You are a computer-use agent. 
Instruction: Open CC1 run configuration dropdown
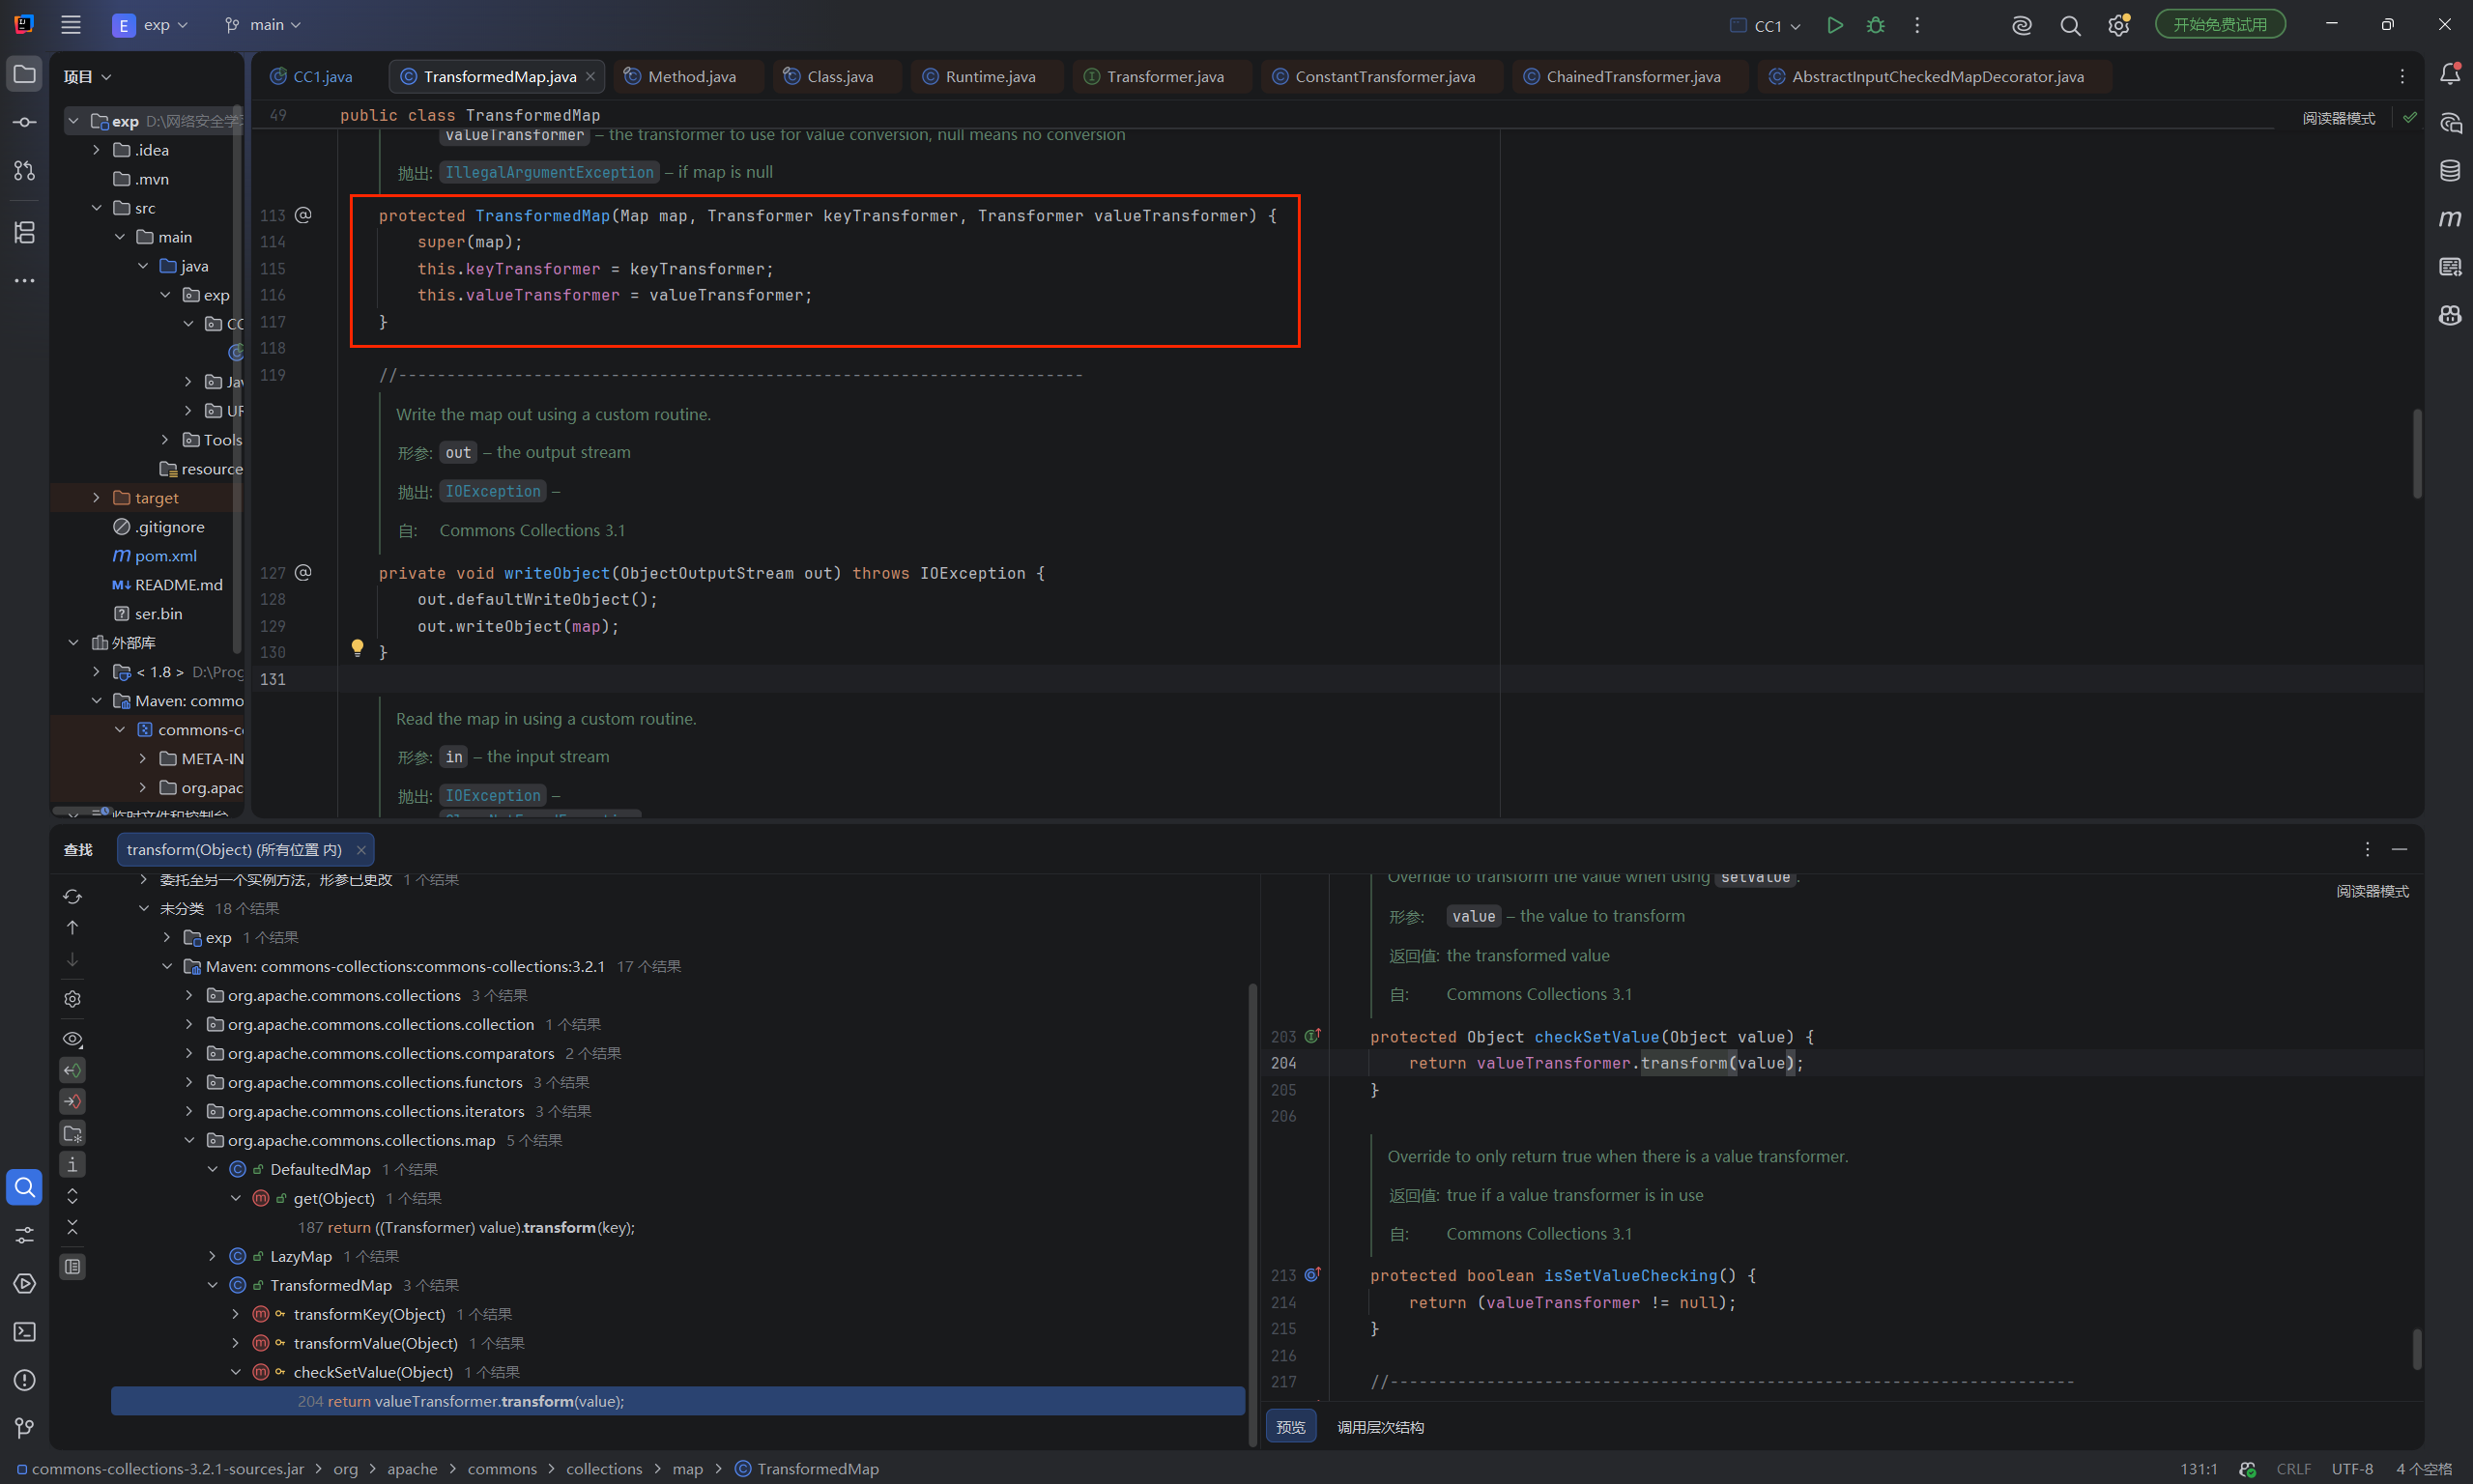pyautogui.click(x=1766, y=26)
